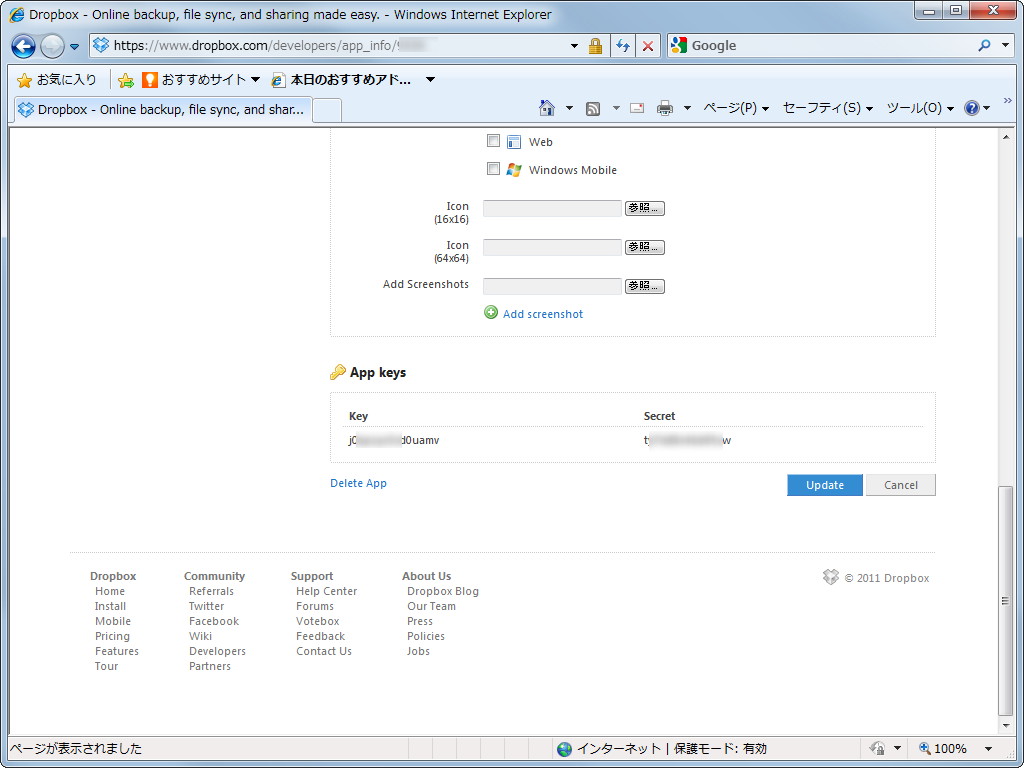This screenshot has width=1024, height=768.
Task: Open Favorites star お気に入り button
Action: 57,80
